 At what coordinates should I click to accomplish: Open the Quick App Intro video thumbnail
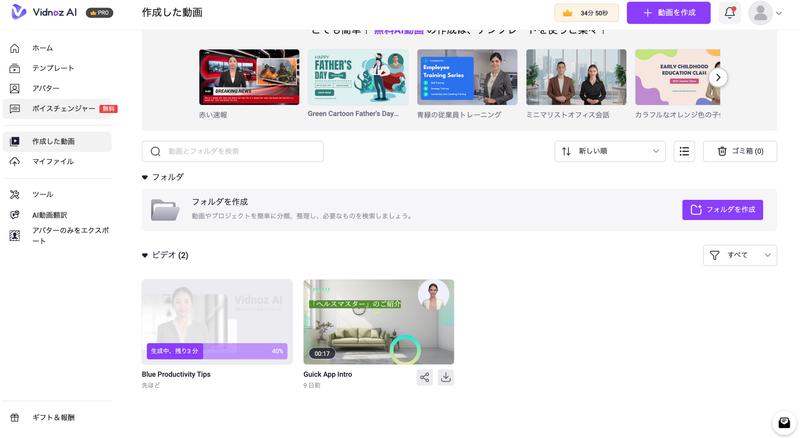click(x=378, y=322)
